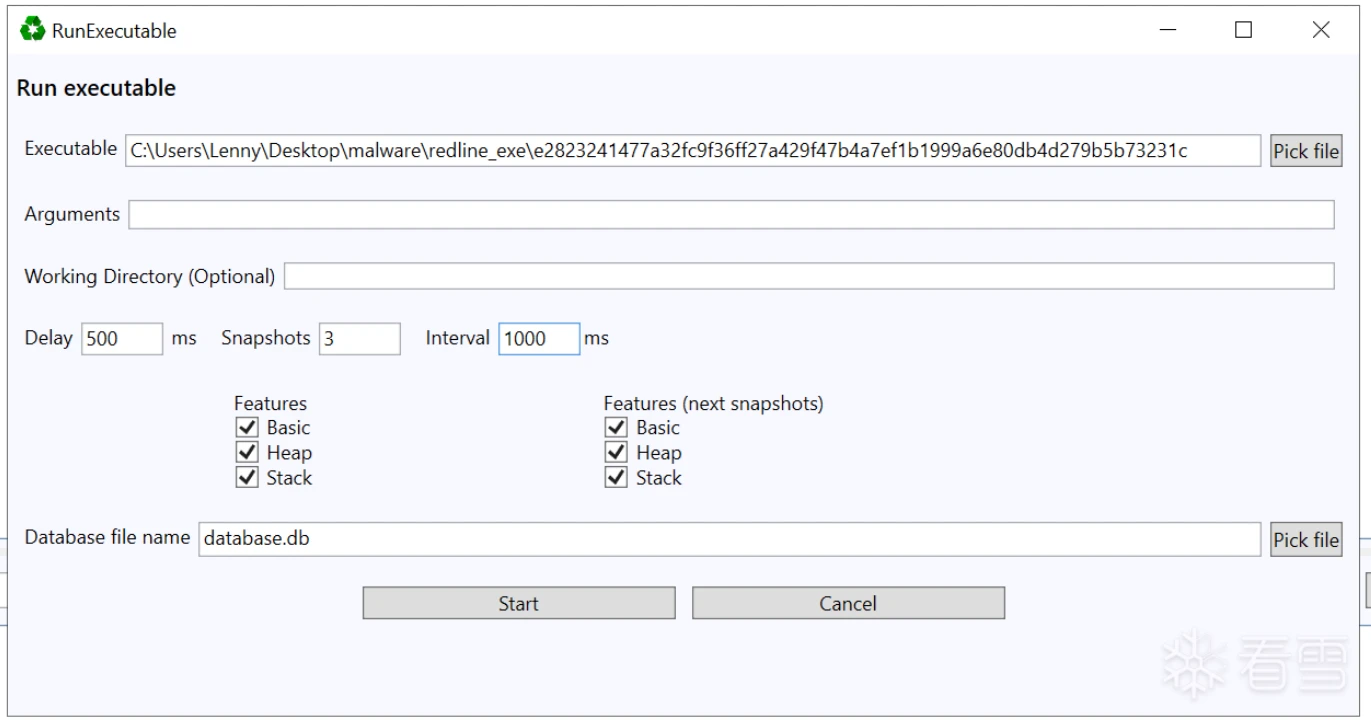
Task: Toggle Heap under Features (next snapshots)
Action: (616, 453)
